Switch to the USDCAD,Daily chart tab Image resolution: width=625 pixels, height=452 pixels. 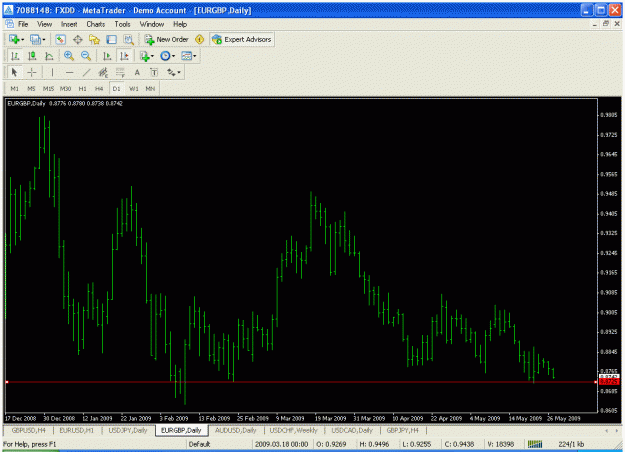[352, 430]
